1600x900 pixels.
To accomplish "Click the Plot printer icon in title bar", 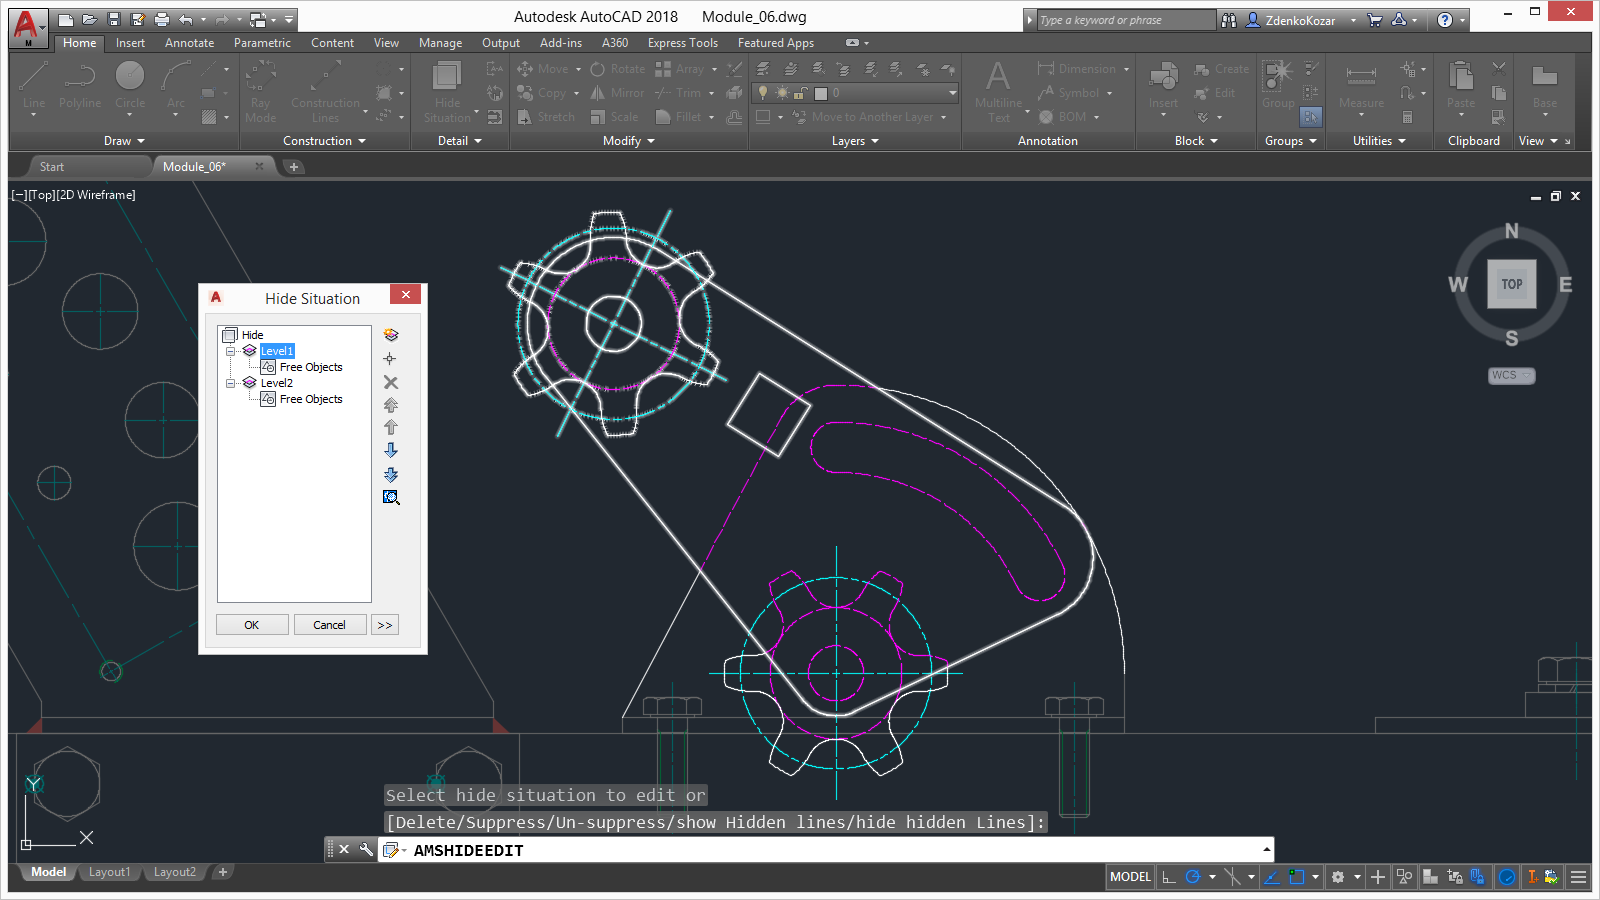I will 162,19.
